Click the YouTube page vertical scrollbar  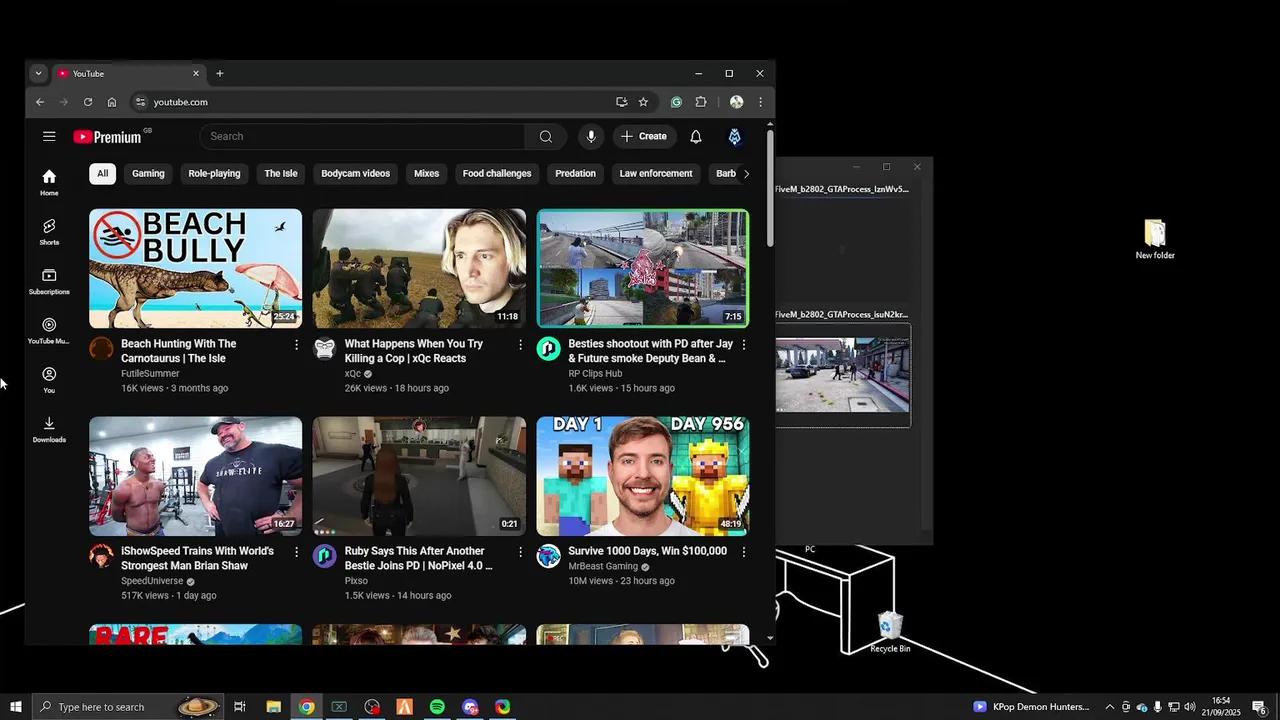(770, 190)
